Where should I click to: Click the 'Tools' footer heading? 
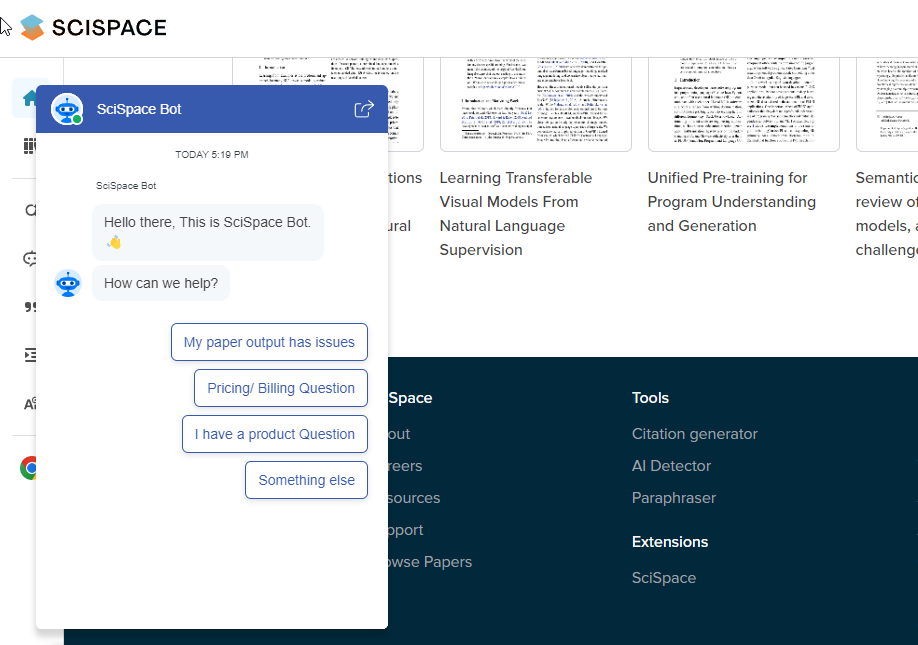pos(650,398)
